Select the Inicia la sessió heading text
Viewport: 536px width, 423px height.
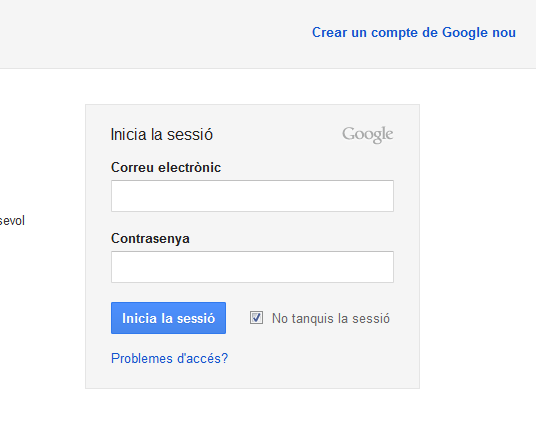pyautogui.click(x=162, y=134)
